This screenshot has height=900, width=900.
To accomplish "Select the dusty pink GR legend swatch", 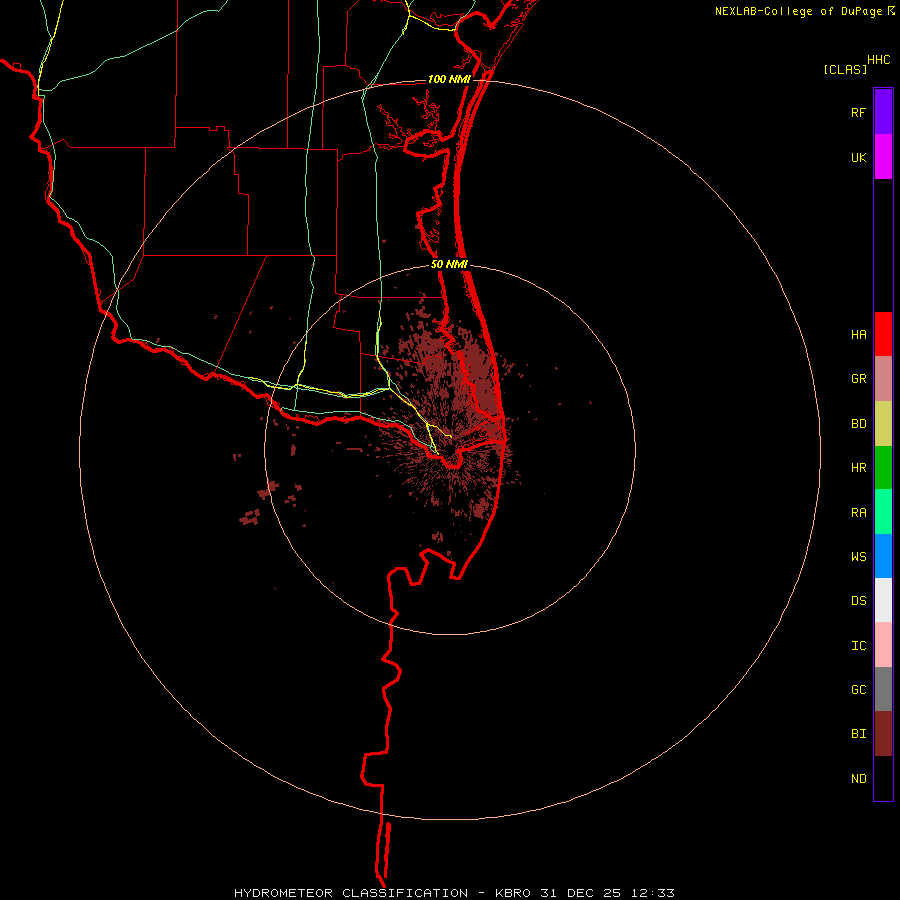I will pos(883,379).
